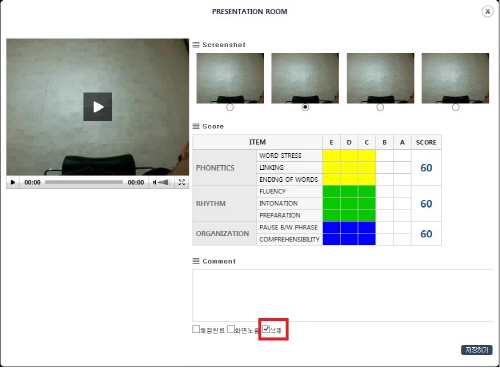This screenshot has height=368, width=500.
Task: Click the blue C cell for COMPREHENSIBILITY
Action: click(x=367, y=239)
